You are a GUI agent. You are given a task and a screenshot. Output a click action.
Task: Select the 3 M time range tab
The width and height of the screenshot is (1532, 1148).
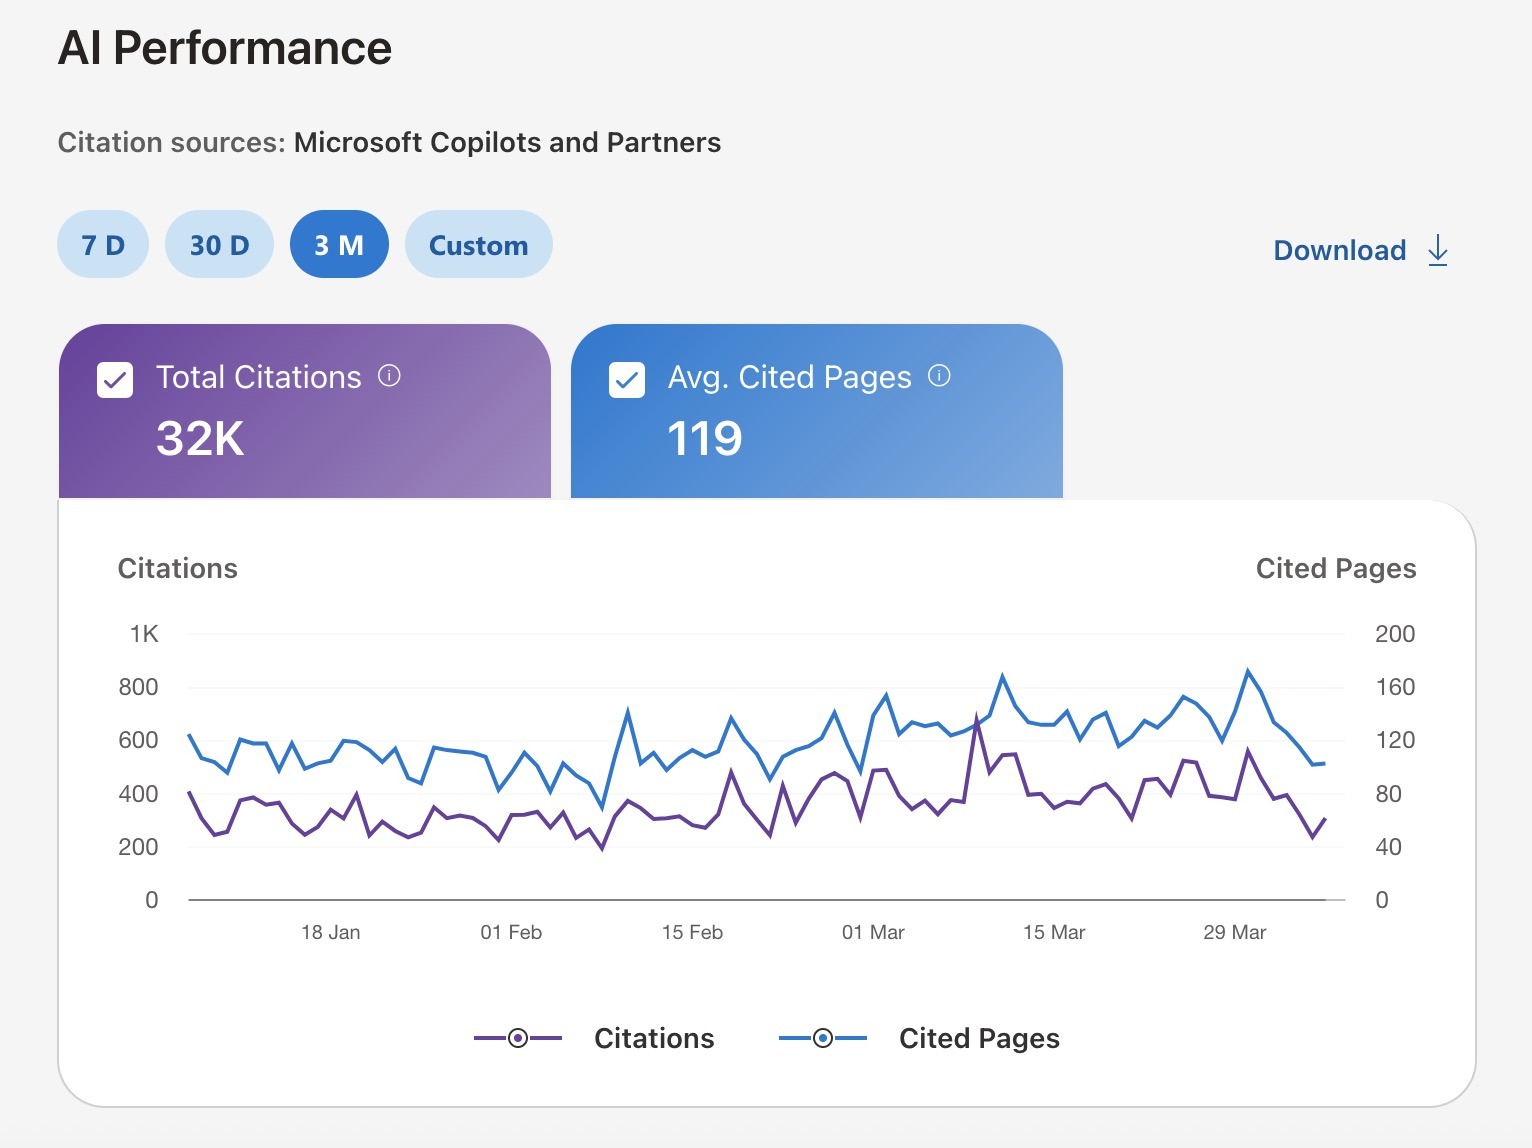click(339, 244)
